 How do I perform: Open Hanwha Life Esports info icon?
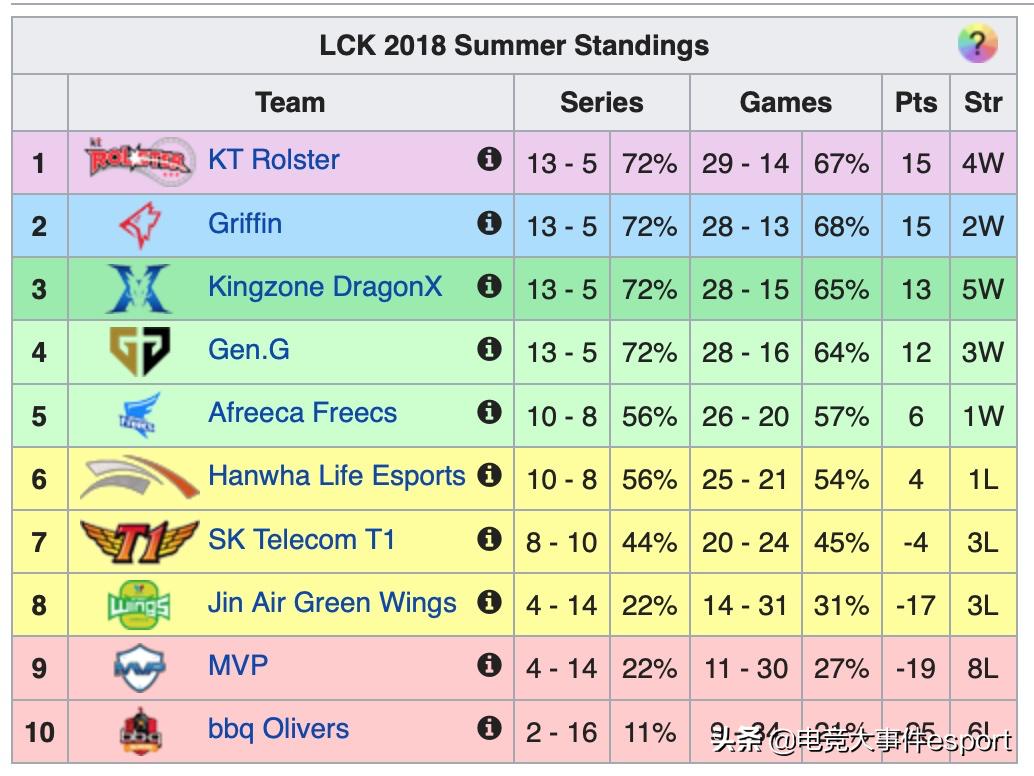pos(489,475)
